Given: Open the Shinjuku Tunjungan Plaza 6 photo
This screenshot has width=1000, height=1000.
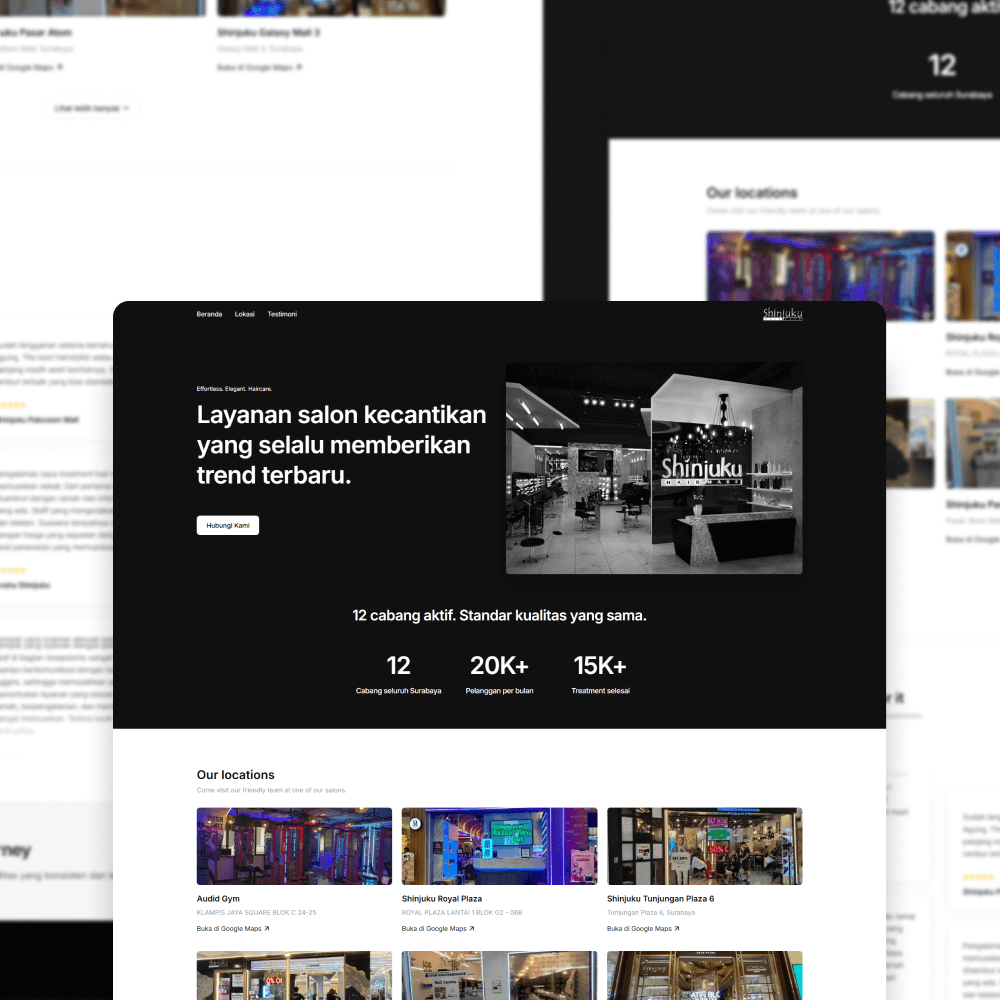Looking at the screenshot, I should coord(704,846).
